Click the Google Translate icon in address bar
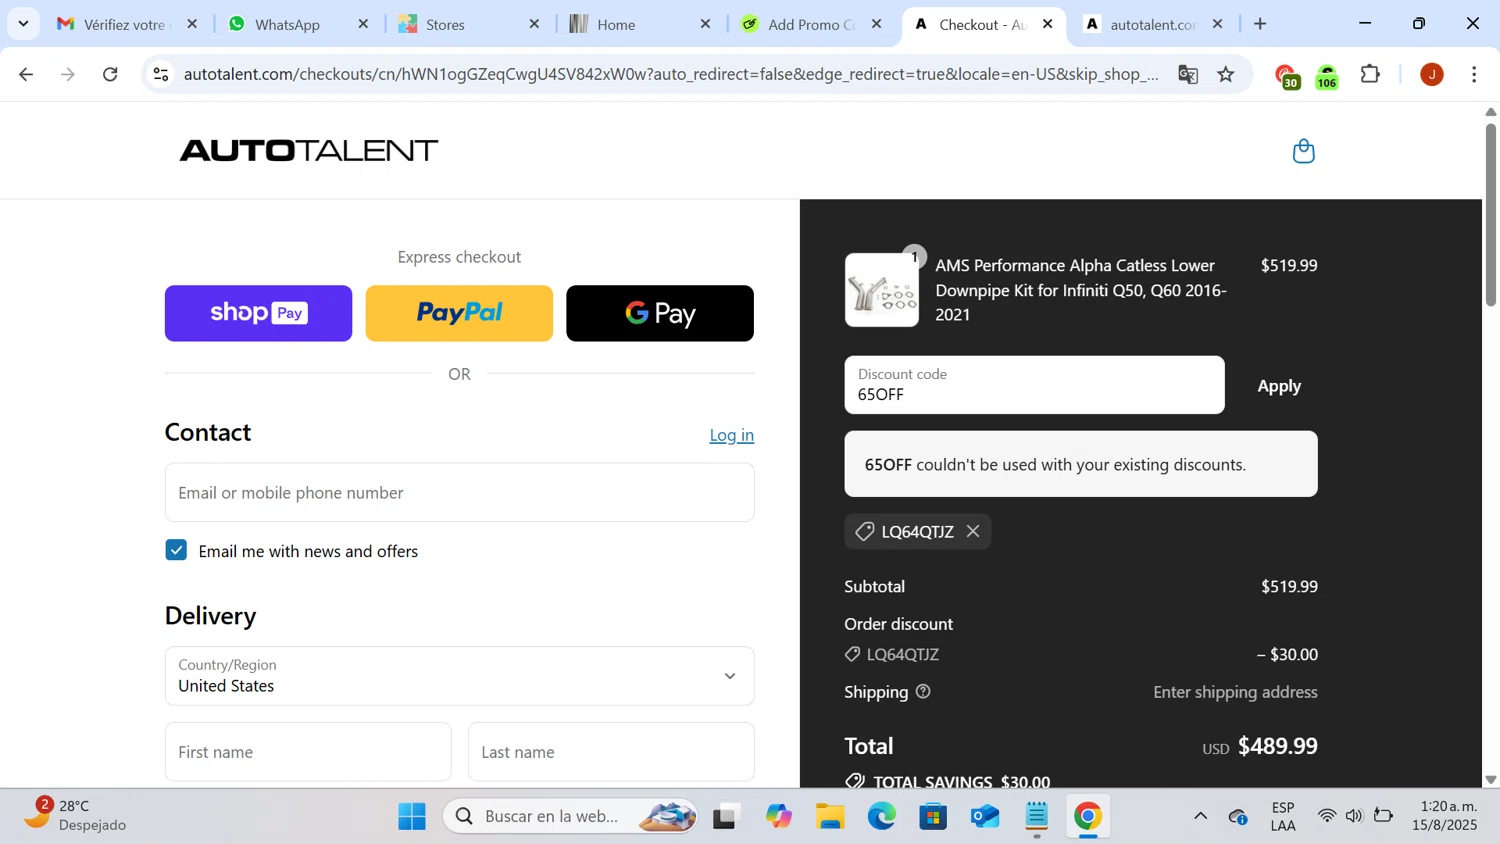This screenshot has width=1500, height=844. point(1188,74)
